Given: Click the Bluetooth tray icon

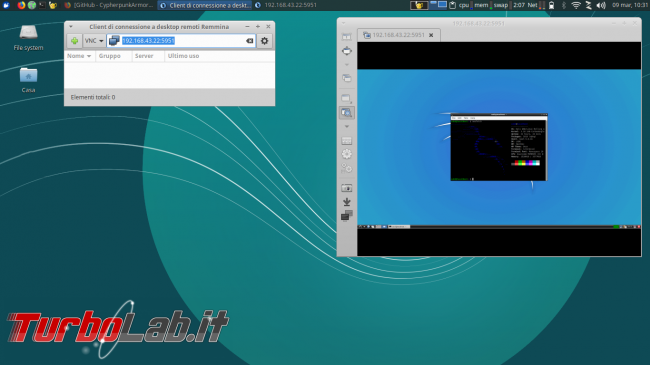Looking at the screenshot, I should point(564,5).
